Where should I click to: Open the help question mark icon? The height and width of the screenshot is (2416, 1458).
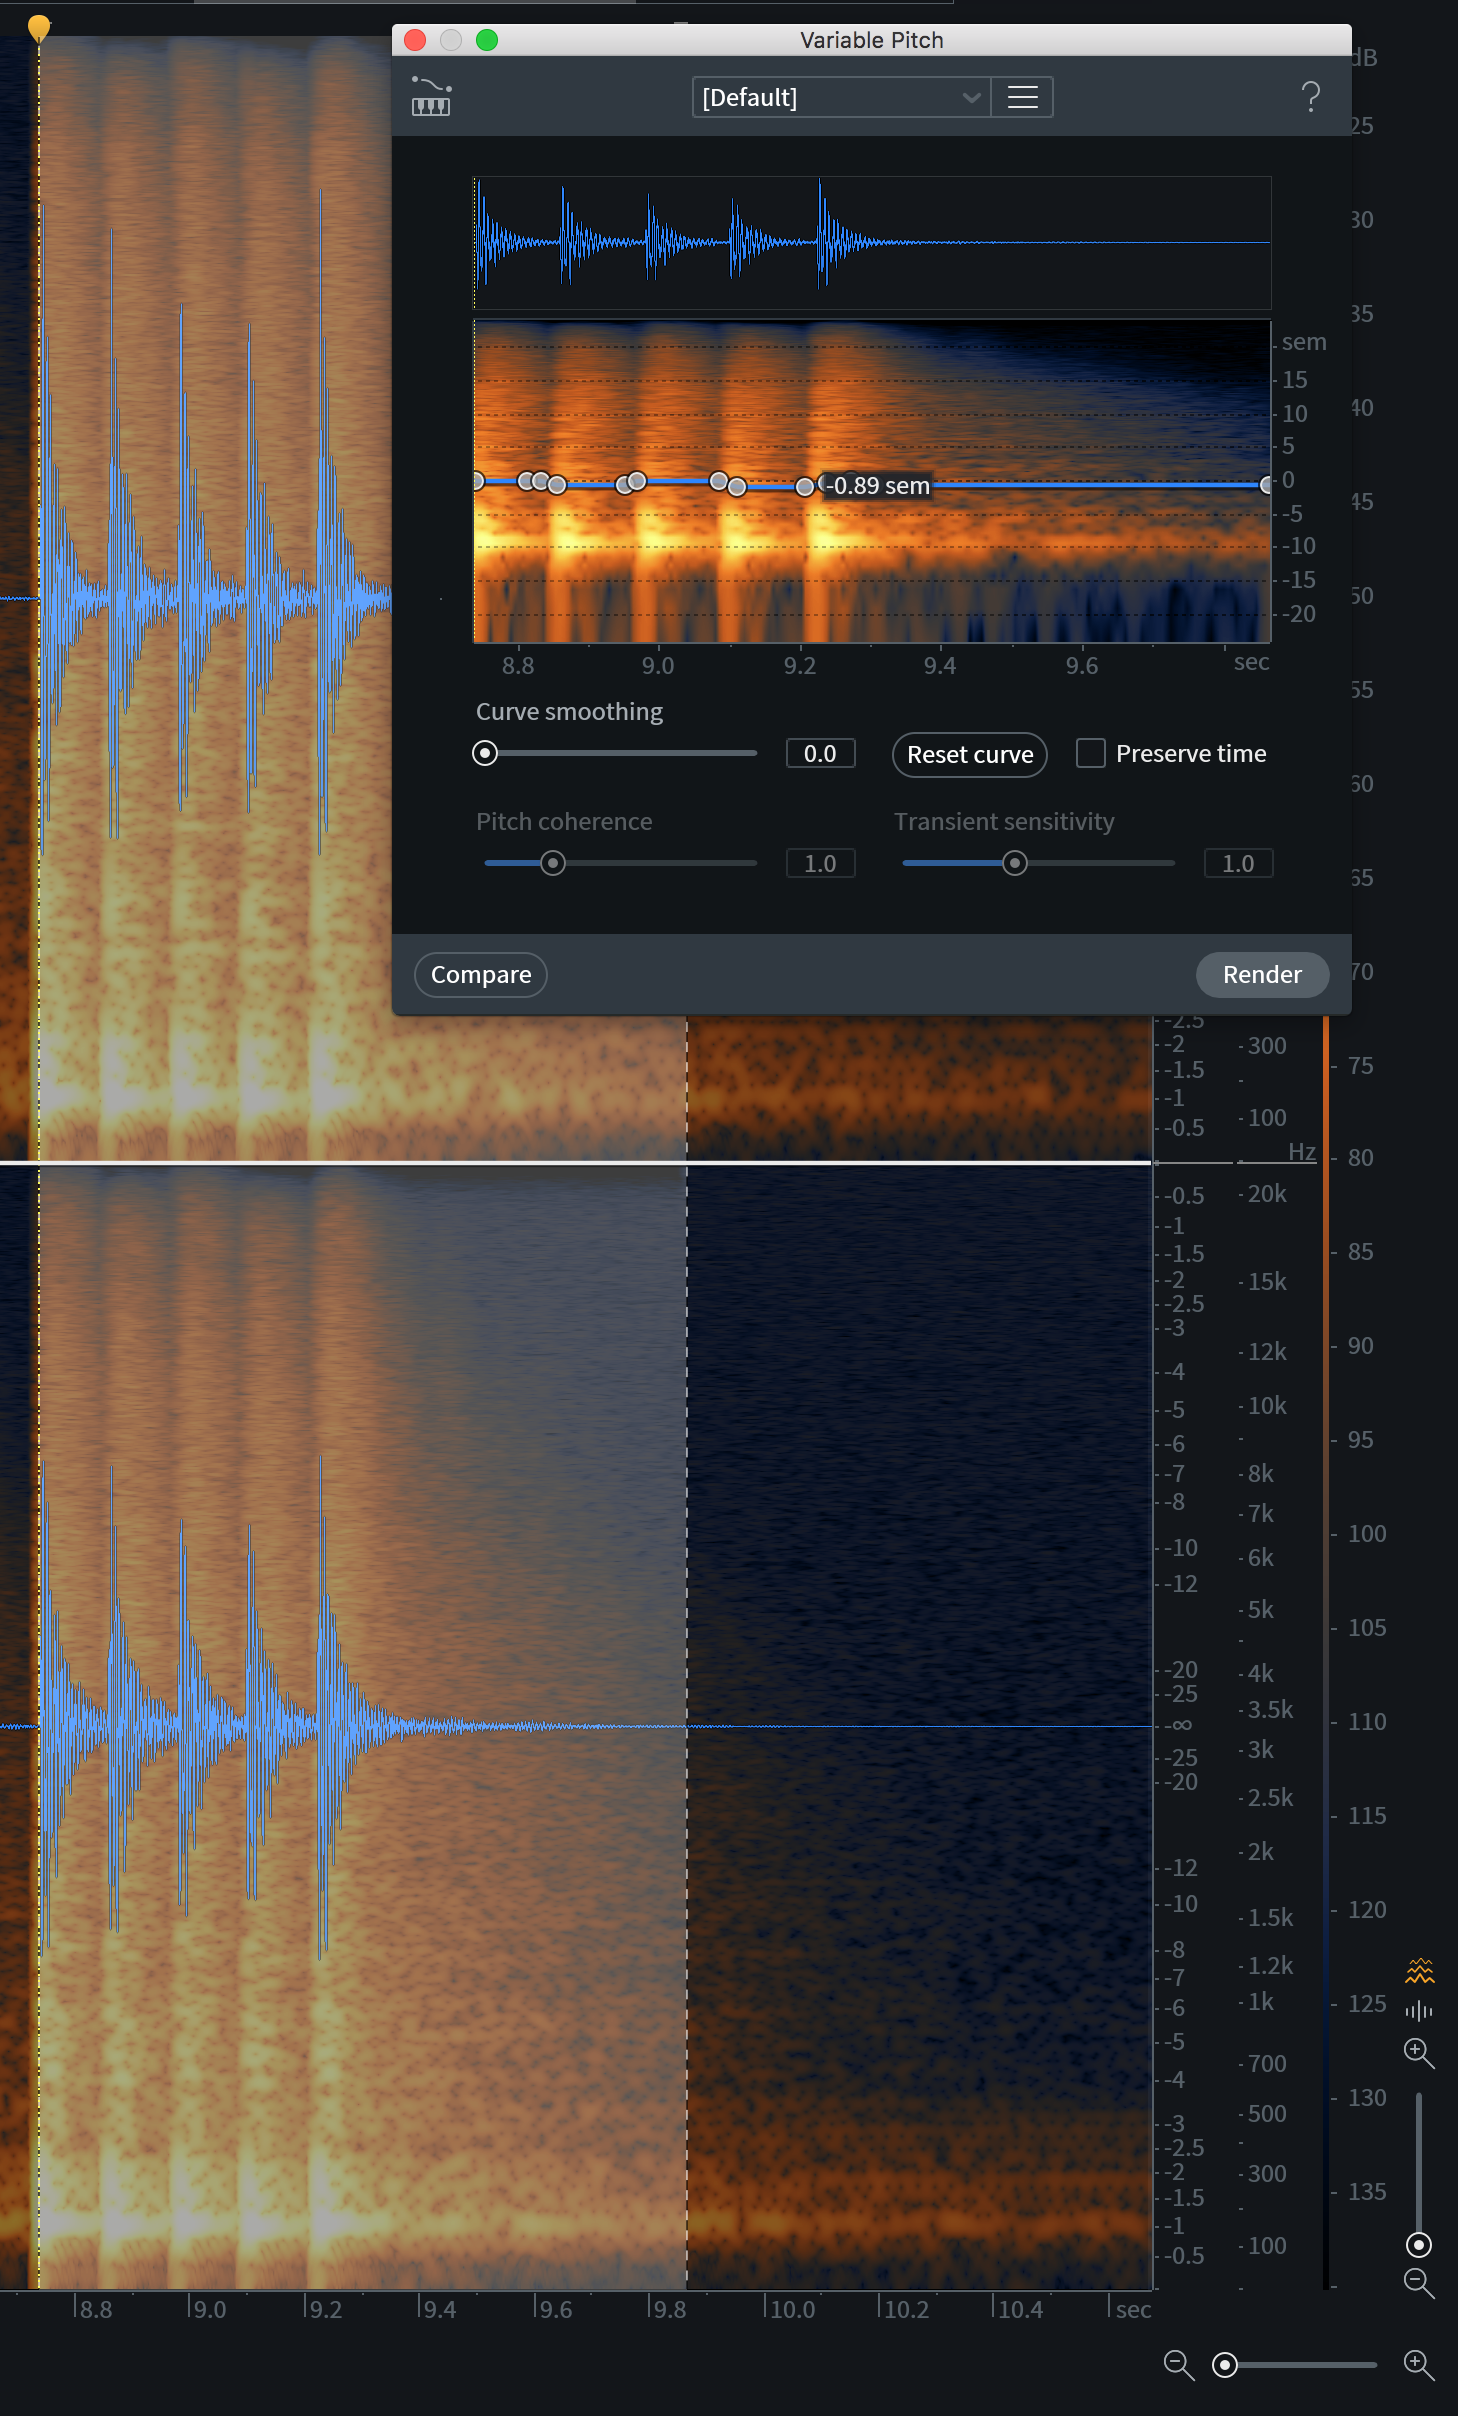(x=1310, y=97)
